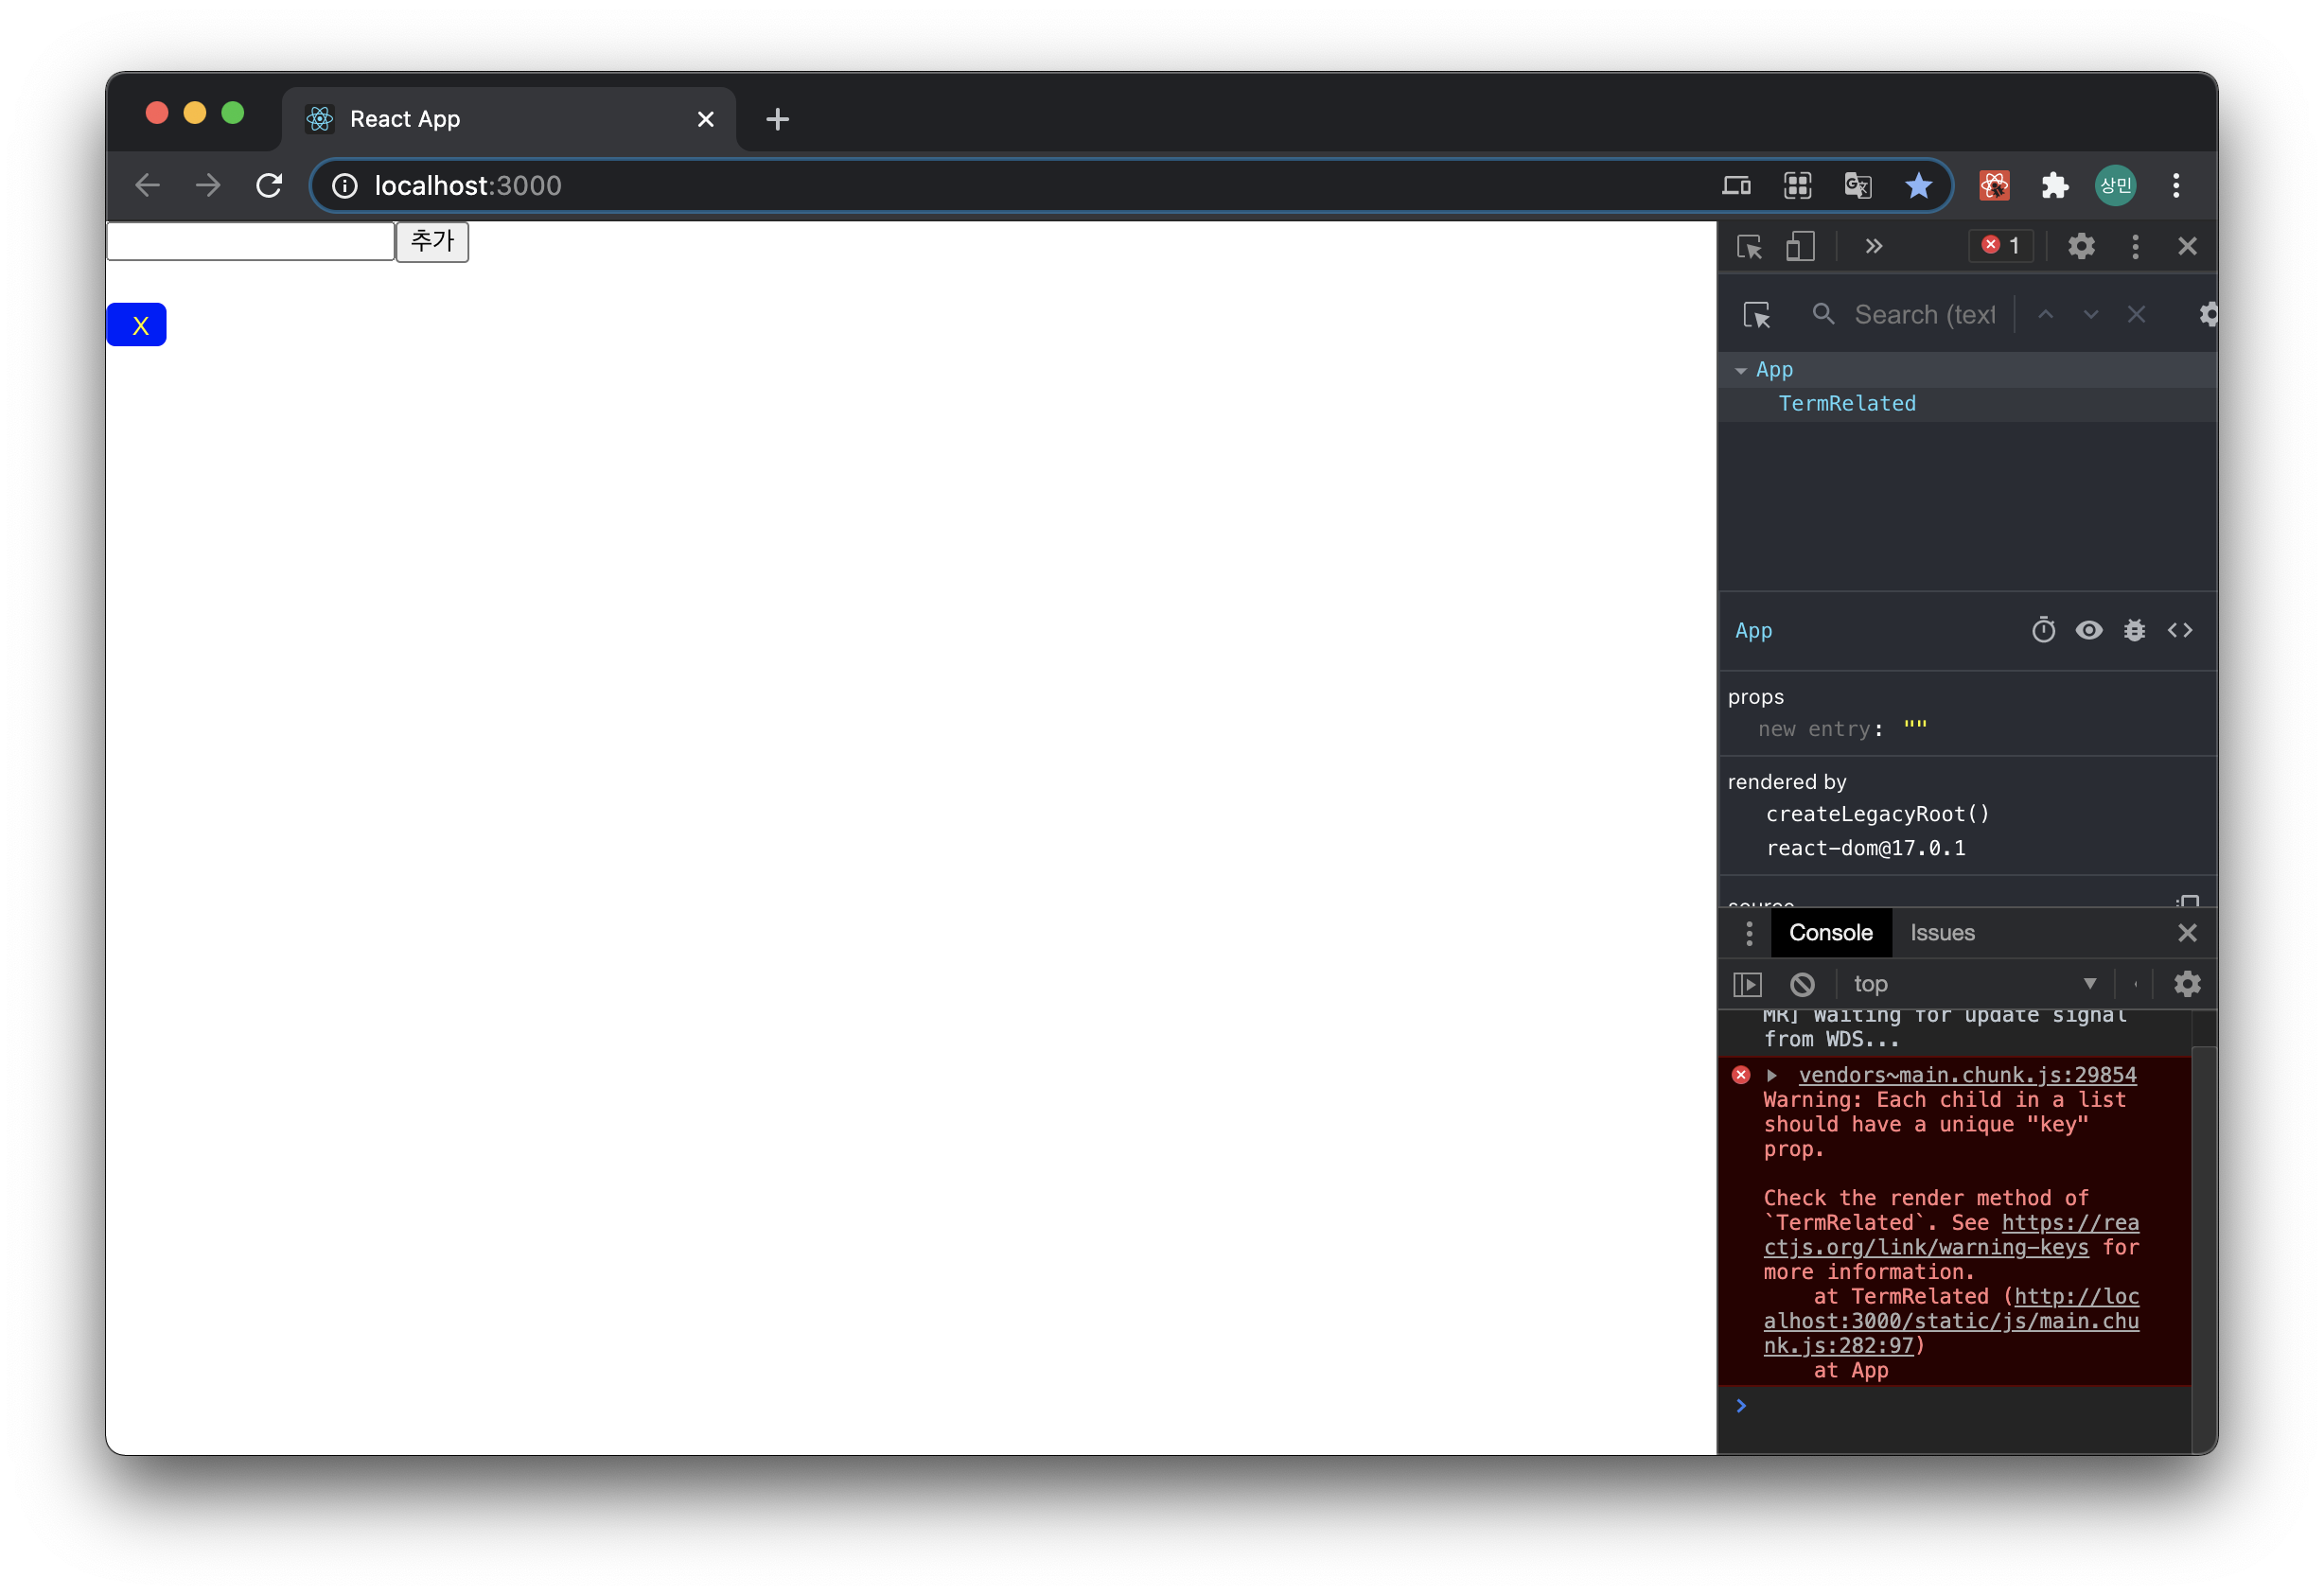Toggle the device toolbar icon
Viewport: 2324px width, 1595px height.
click(x=1800, y=246)
